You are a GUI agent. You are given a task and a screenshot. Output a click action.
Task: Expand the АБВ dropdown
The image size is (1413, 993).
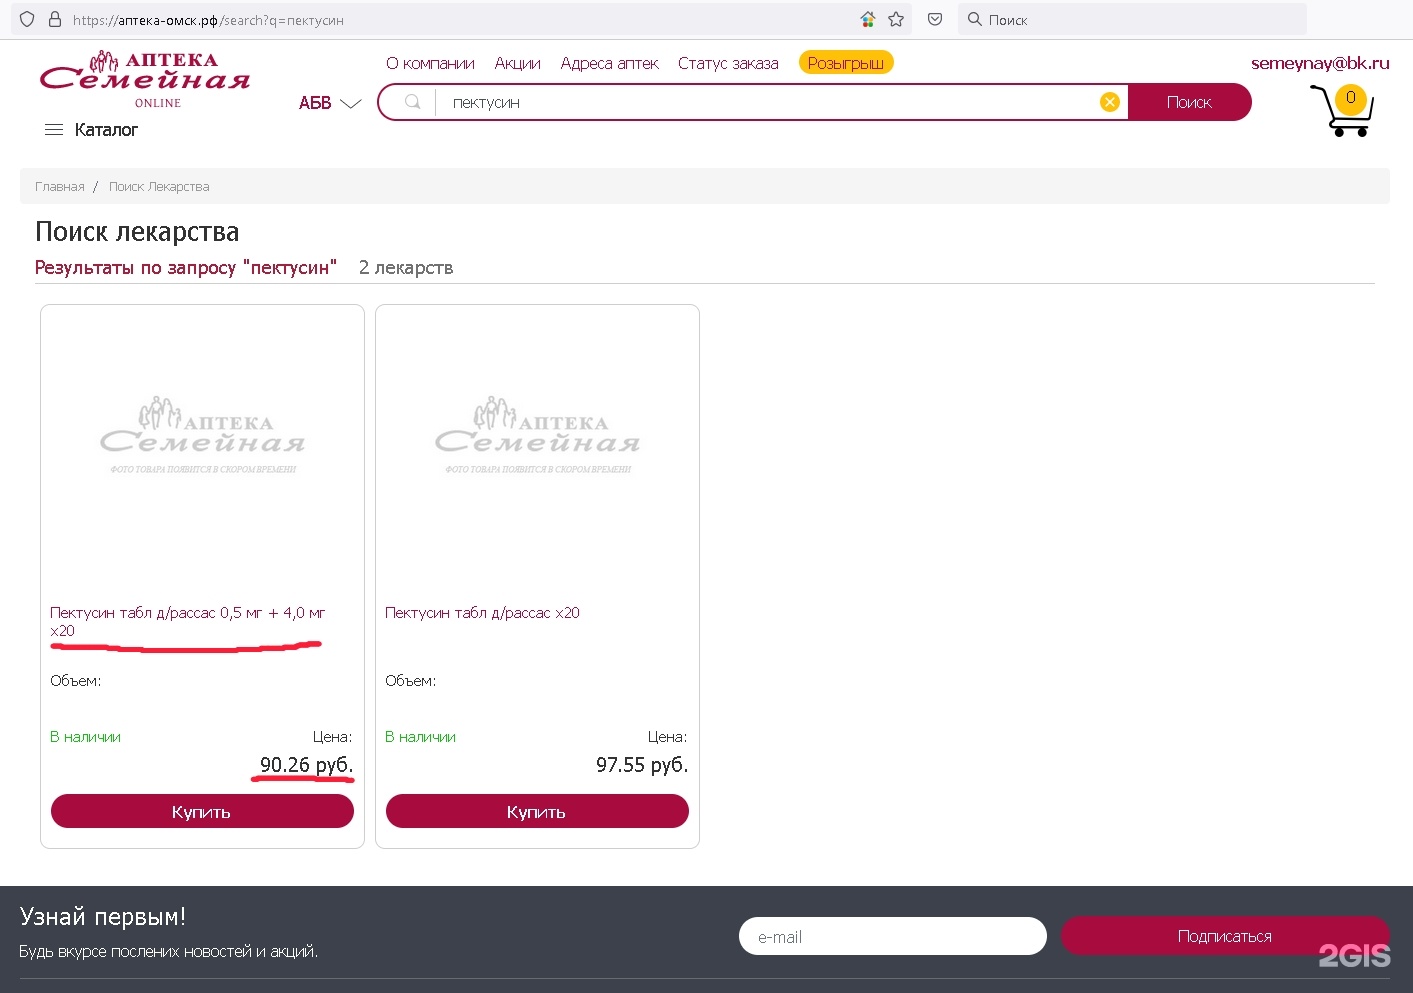coord(330,103)
